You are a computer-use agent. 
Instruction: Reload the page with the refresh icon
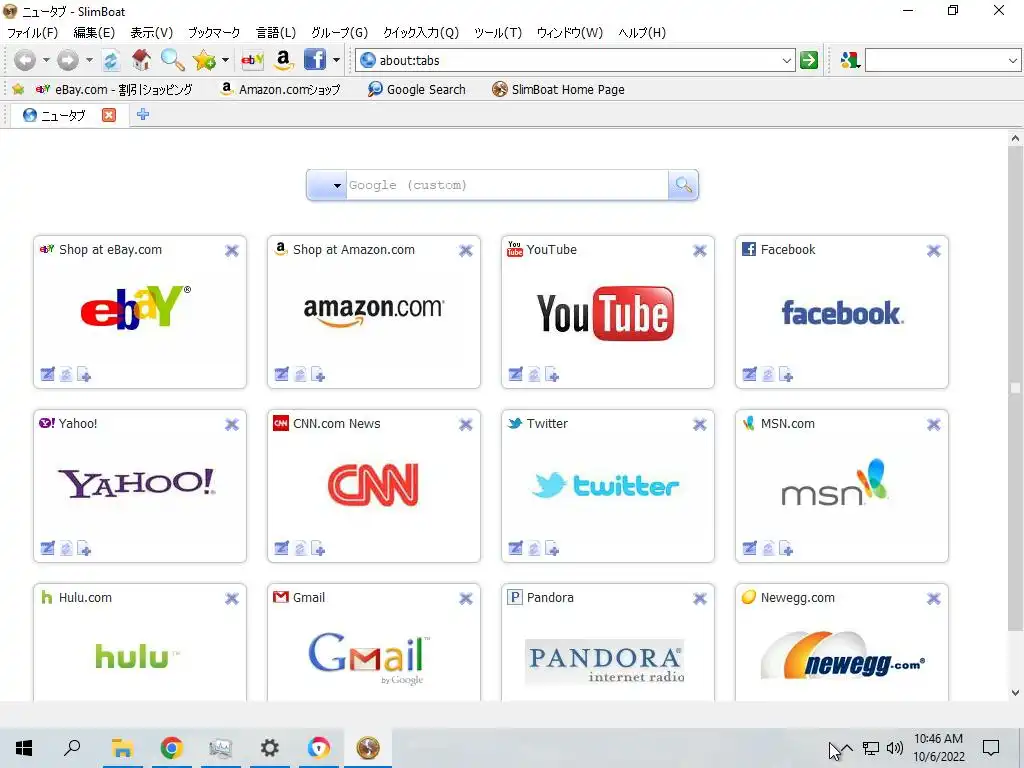coord(111,60)
